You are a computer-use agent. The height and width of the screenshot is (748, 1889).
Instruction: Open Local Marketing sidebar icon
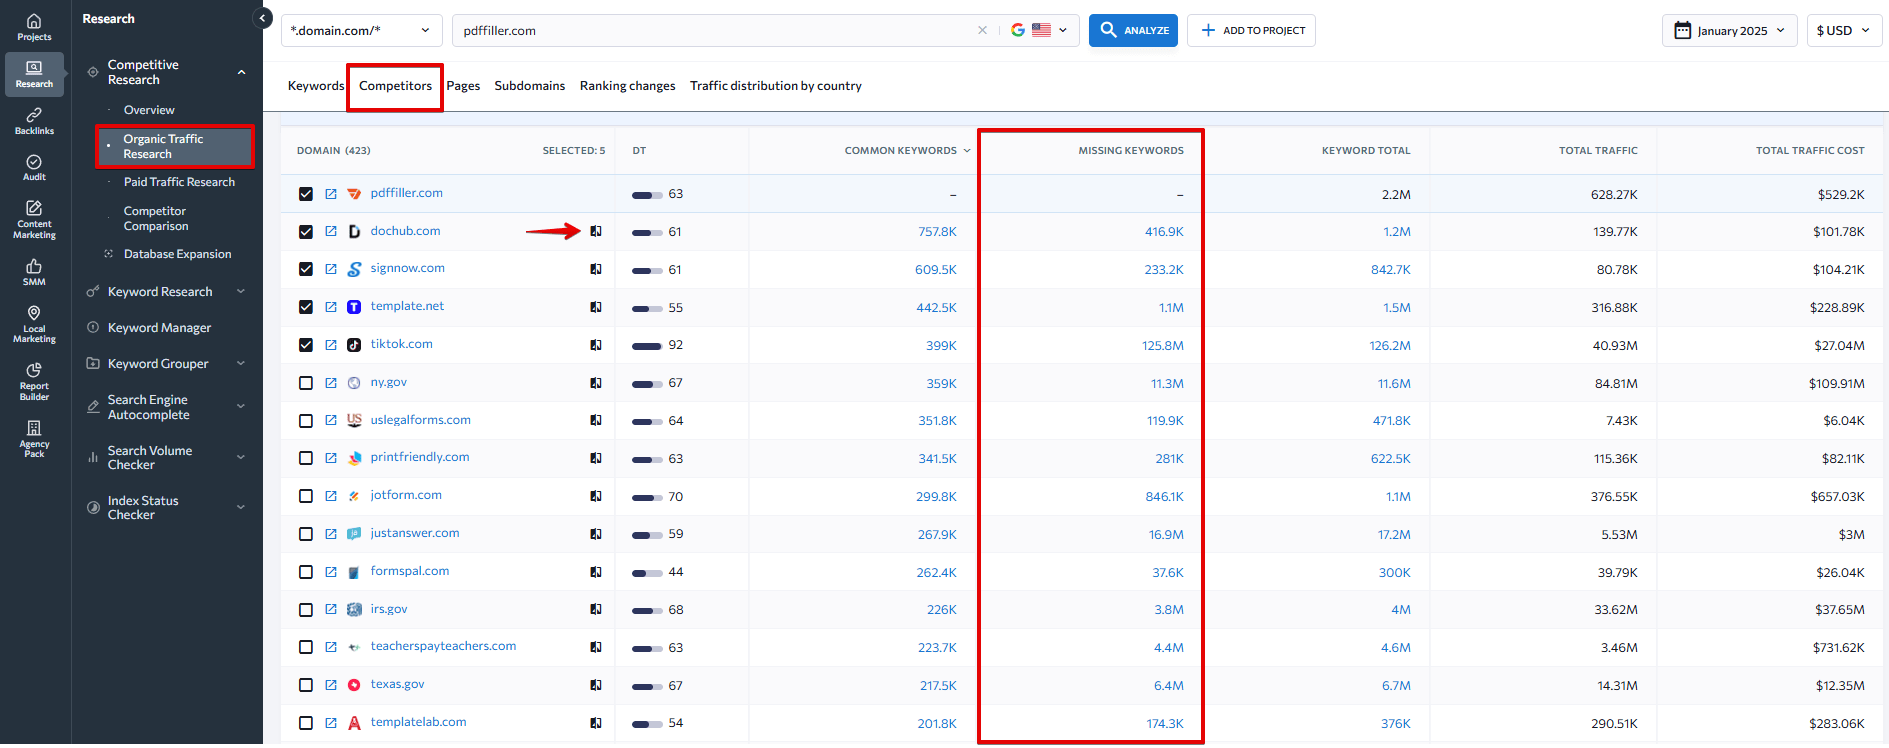click(x=34, y=324)
